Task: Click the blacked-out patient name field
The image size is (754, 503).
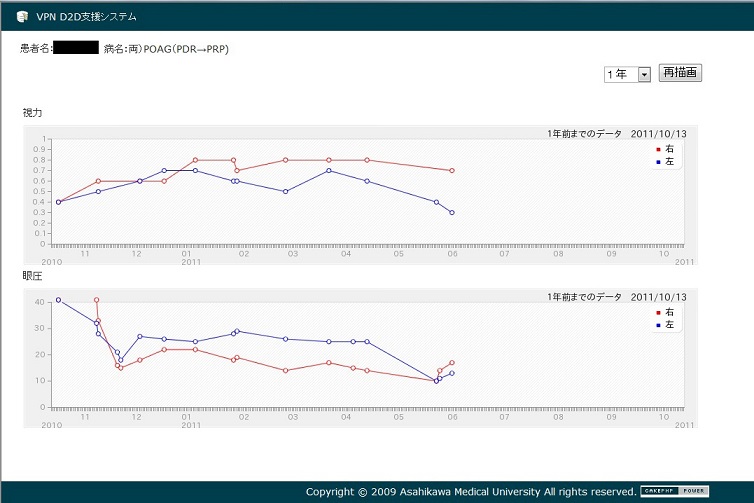Action: click(76, 47)
